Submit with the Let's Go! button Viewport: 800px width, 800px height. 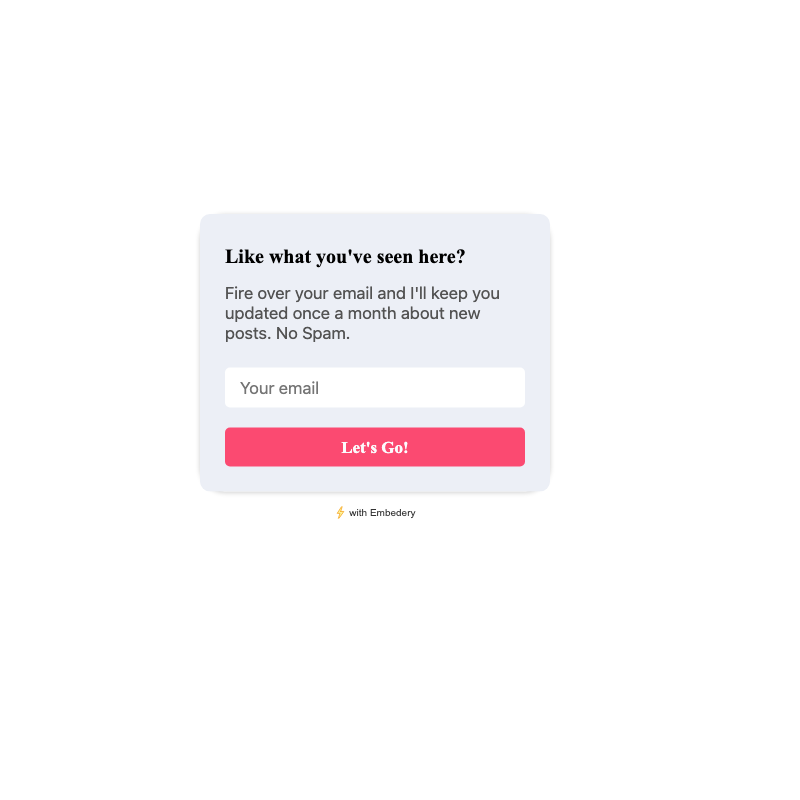(374, 447)
